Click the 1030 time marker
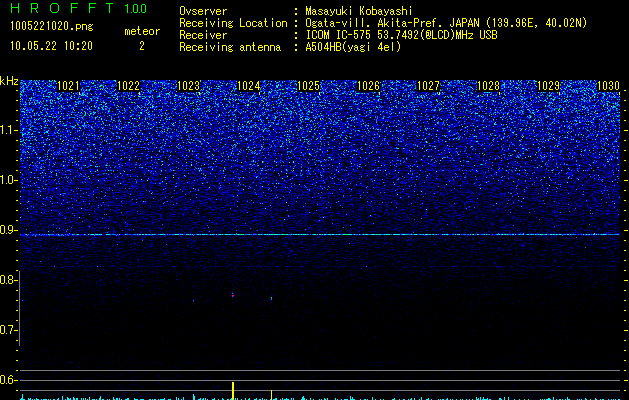This screenshot has height=400, width=629. (x=608, y=86)
